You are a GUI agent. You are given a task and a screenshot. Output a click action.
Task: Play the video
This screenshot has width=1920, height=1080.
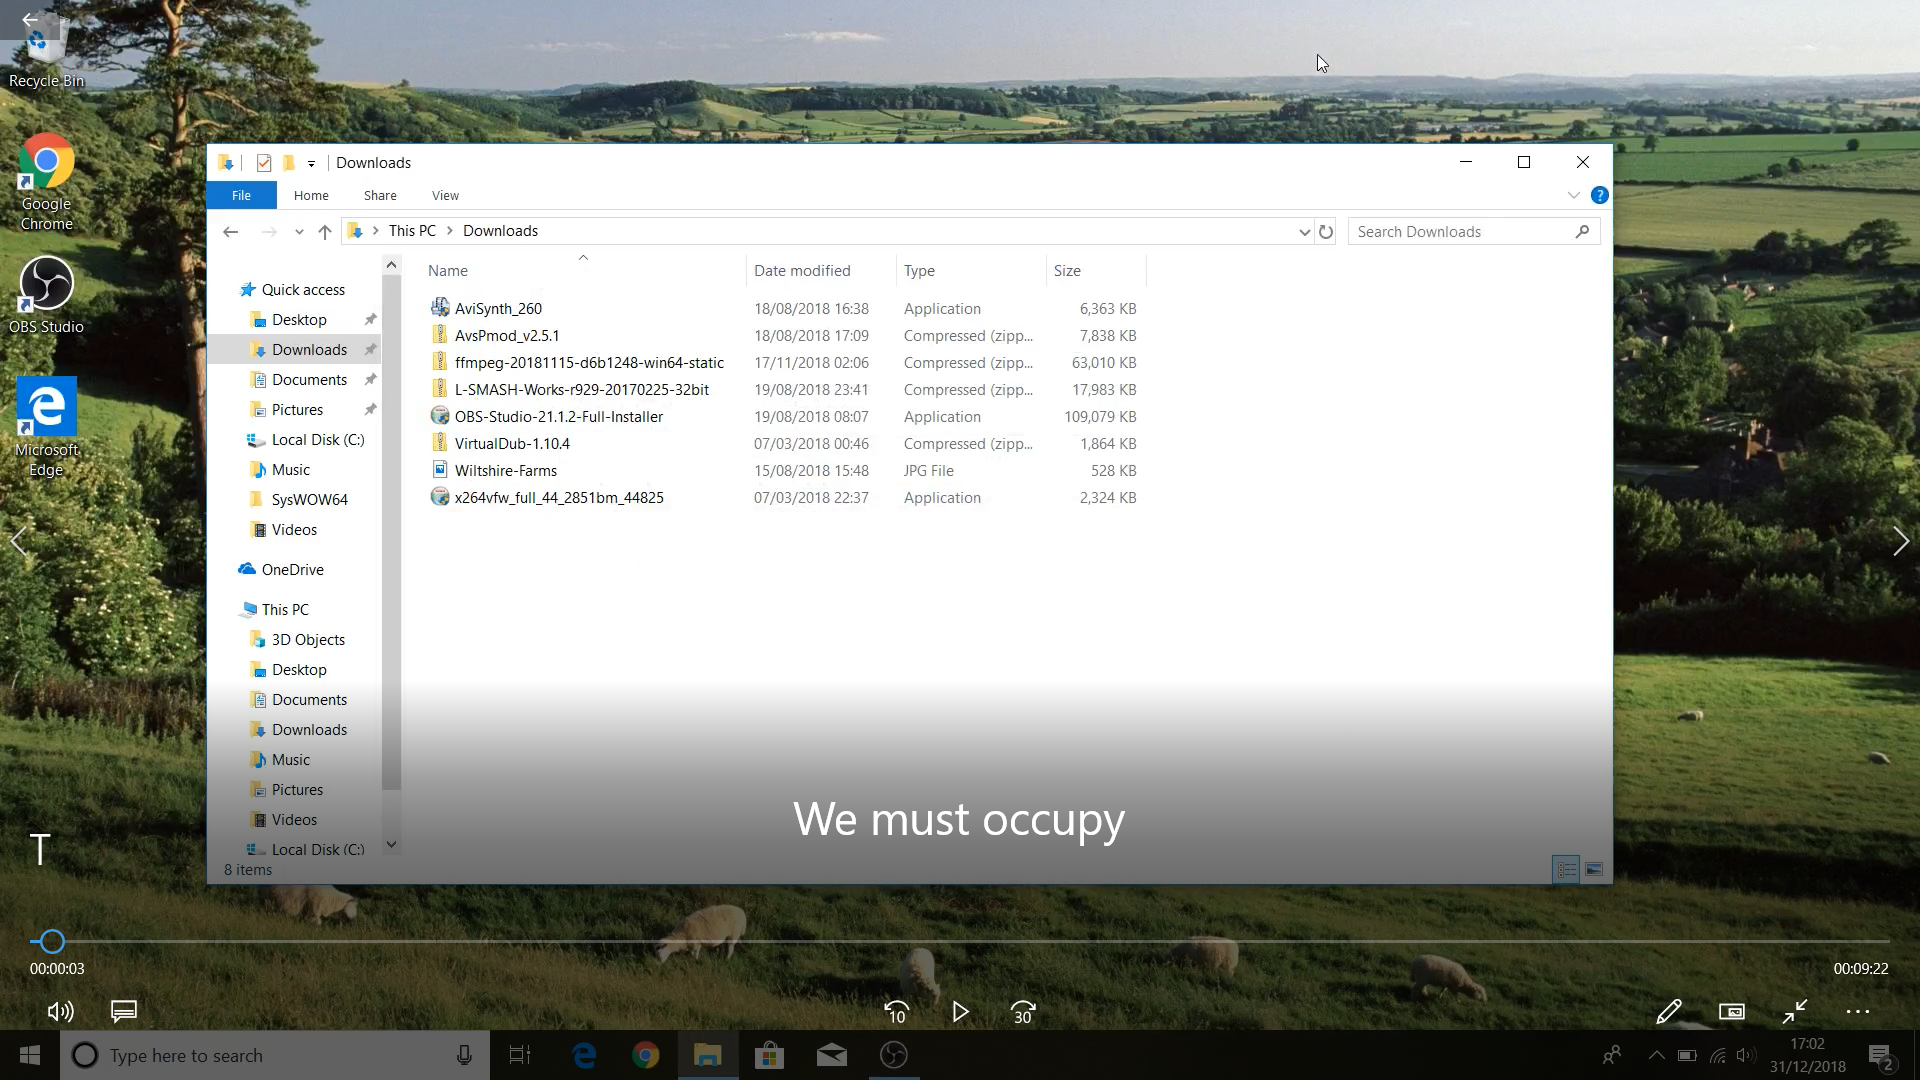pos(960,1012)
